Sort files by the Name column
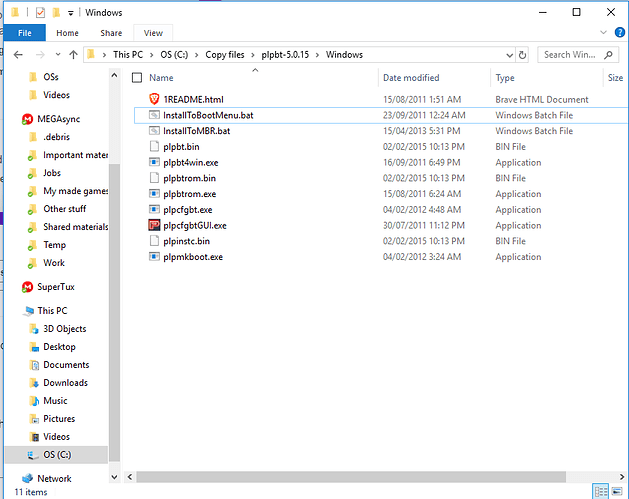This screenshot has height=499, width=629. tap(161, 78)
